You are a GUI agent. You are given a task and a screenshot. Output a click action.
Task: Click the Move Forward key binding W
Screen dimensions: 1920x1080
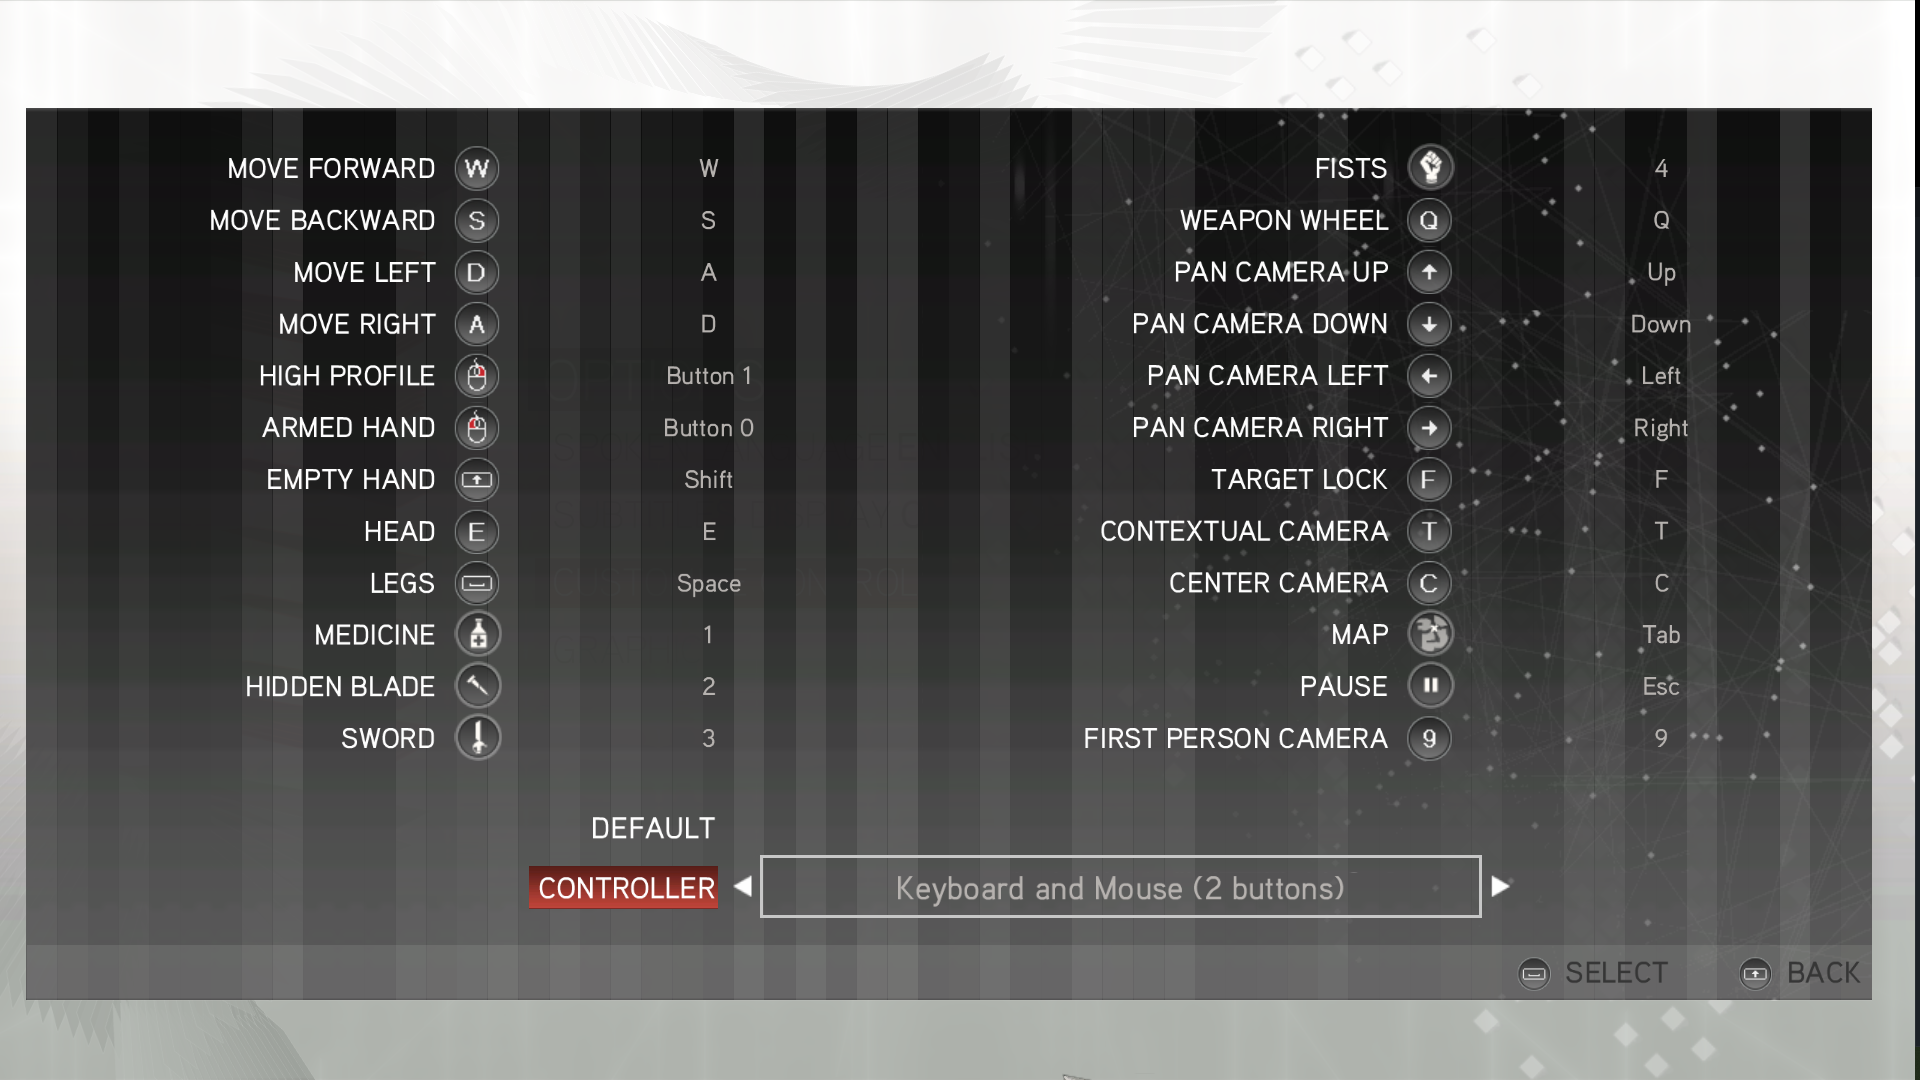[x=709, y=169]
